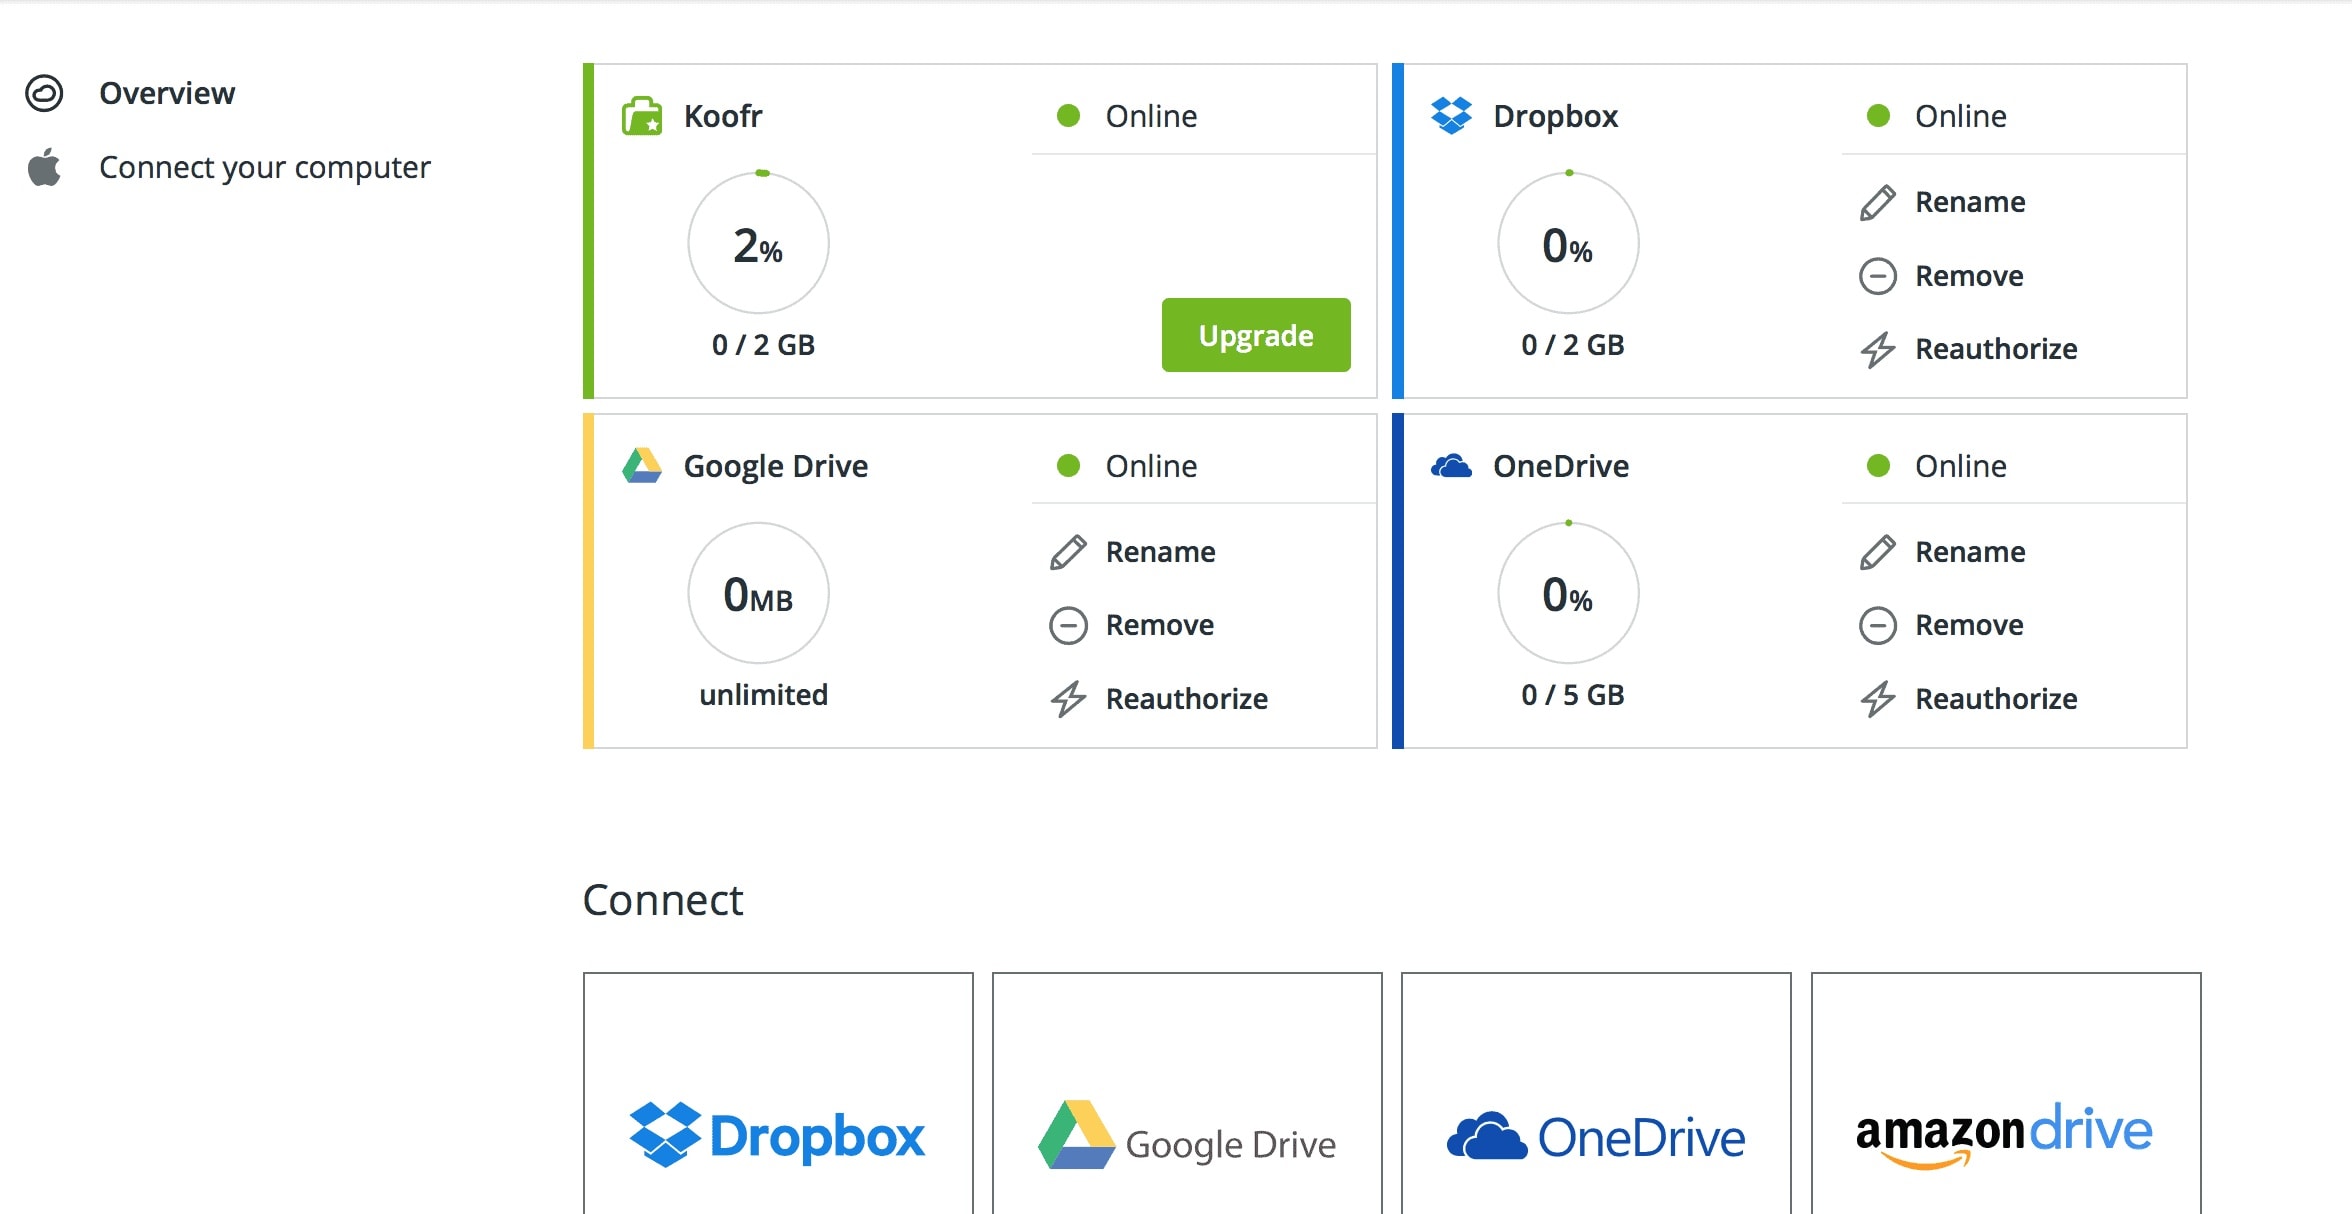Click the 'unlimited' storage label
Image resolution: width=2352 pixels, height=1214 pixels.
click(x=763, y=695)
